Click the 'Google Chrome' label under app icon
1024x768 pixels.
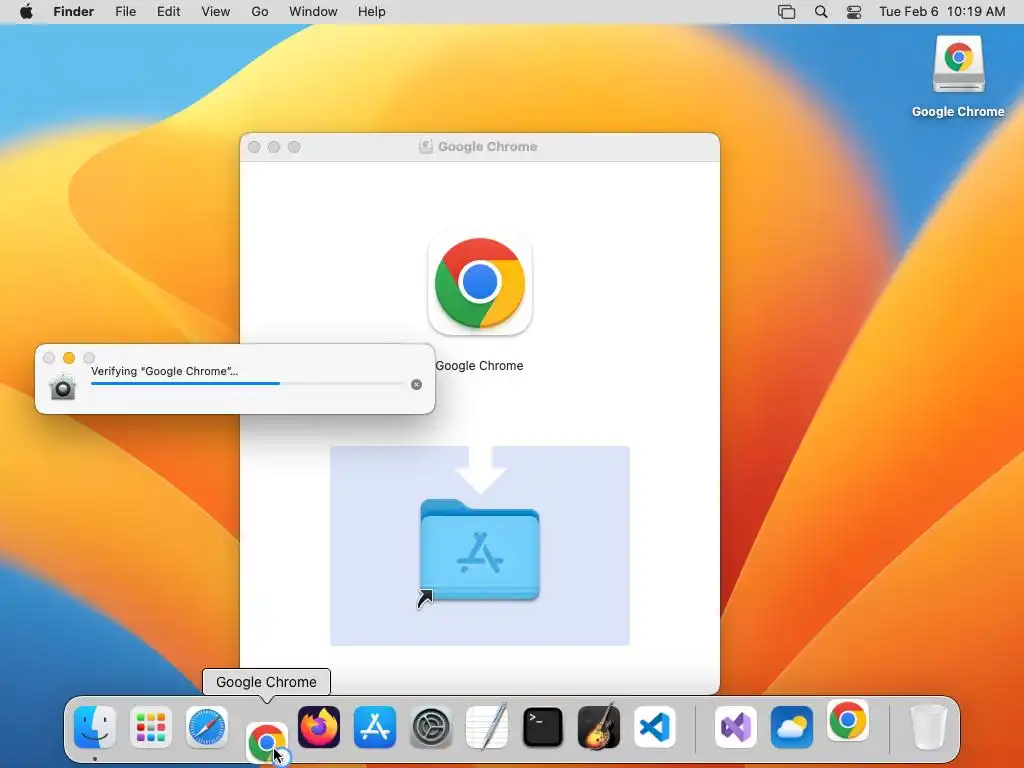(x=479, y=366)
